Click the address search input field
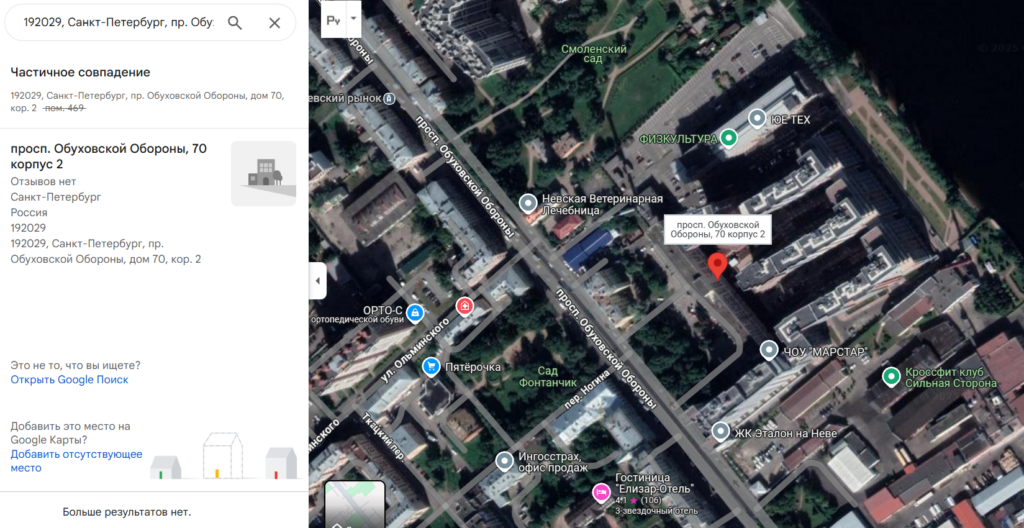This screenshot has width=1024, height=528. point(118,23)
